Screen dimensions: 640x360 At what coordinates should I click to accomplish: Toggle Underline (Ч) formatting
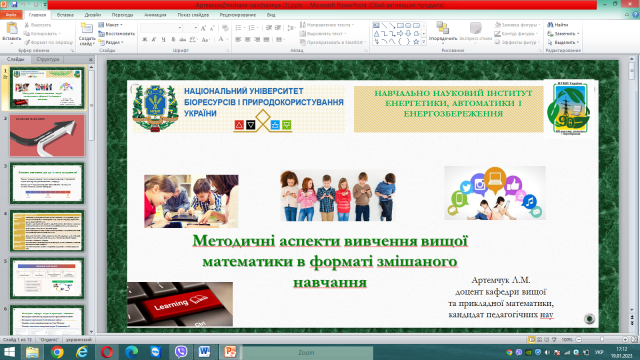point(163,40)
